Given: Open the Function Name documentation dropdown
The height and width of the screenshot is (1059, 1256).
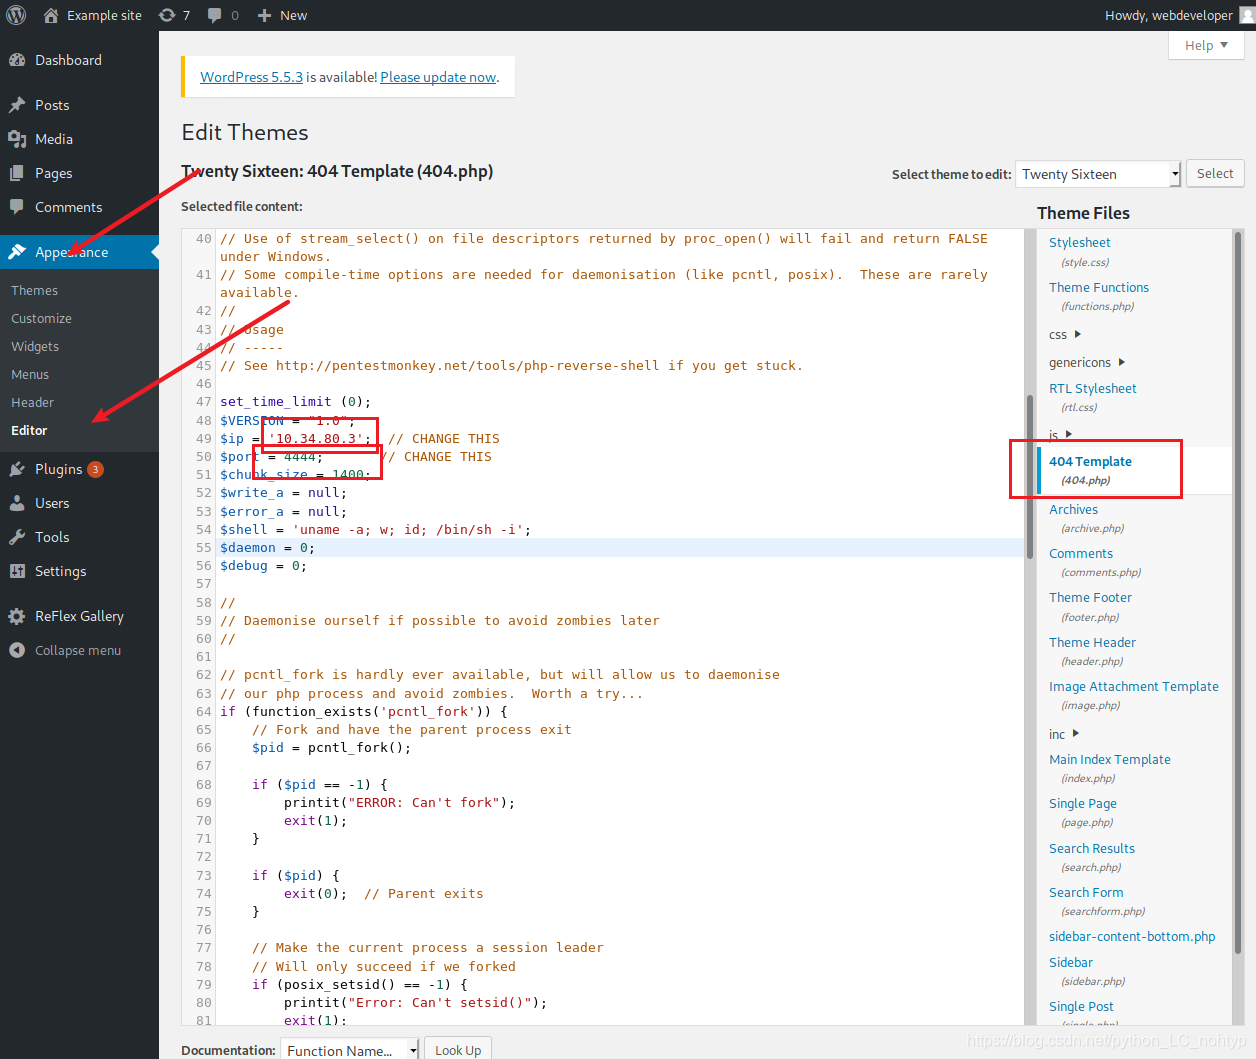Looking at the screenshot, I should (349, 1050).
